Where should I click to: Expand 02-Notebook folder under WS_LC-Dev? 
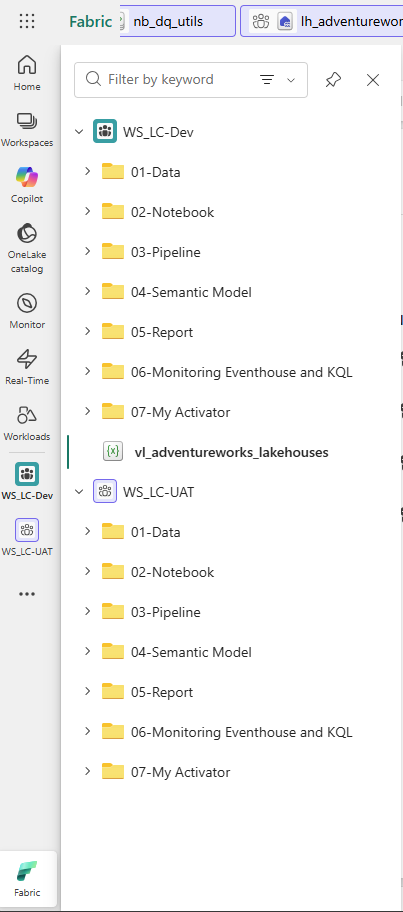coord(88,212)
